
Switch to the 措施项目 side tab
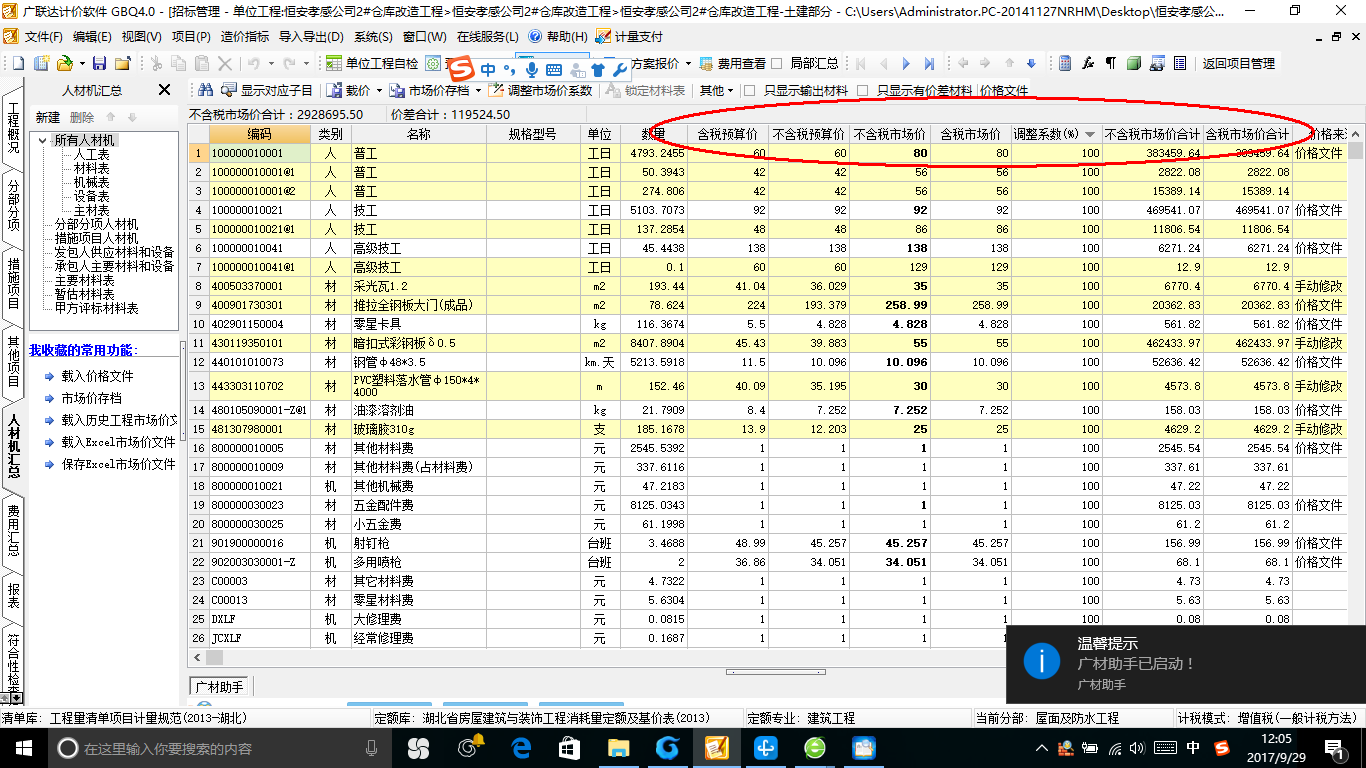coord(13,283)
